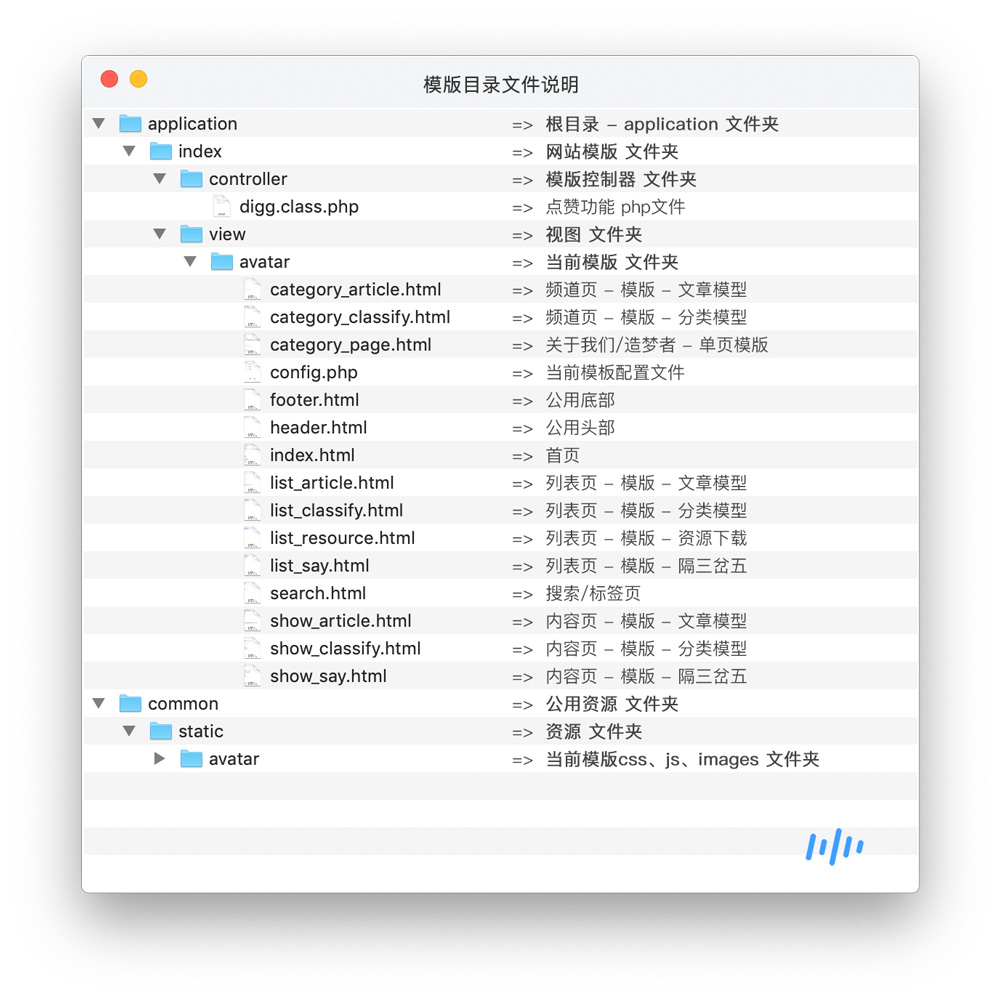
Task: Click the list_say.html file icon
Action: coord(253,566)
